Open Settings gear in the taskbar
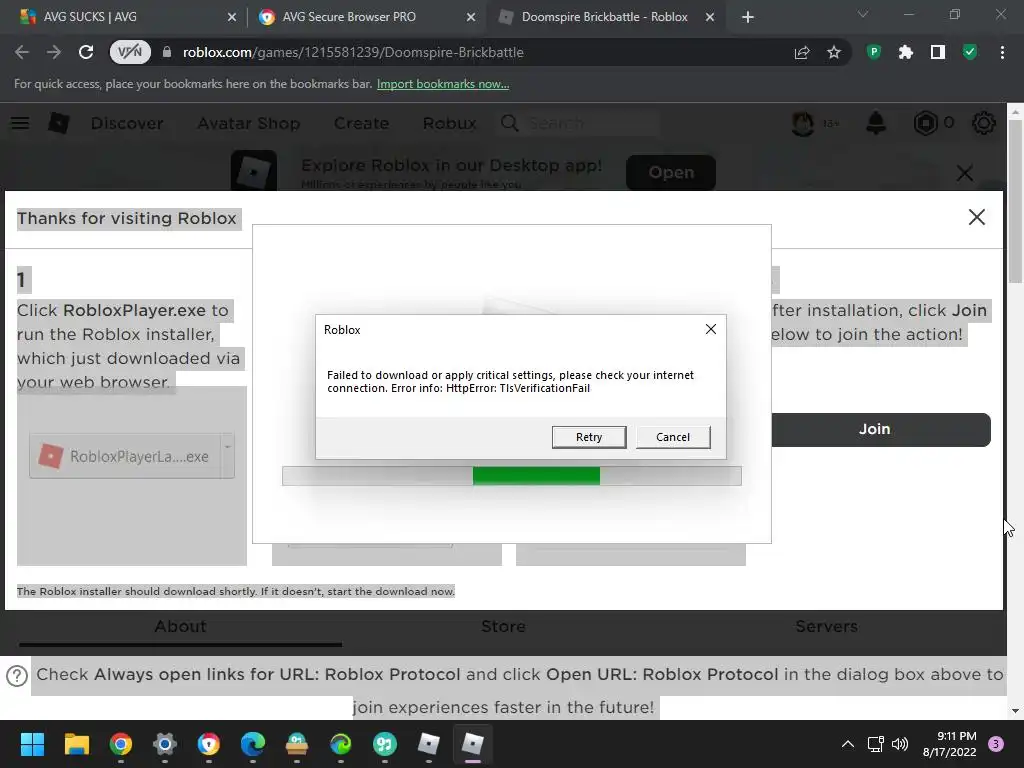1024x768 pixels. (165, 744)
